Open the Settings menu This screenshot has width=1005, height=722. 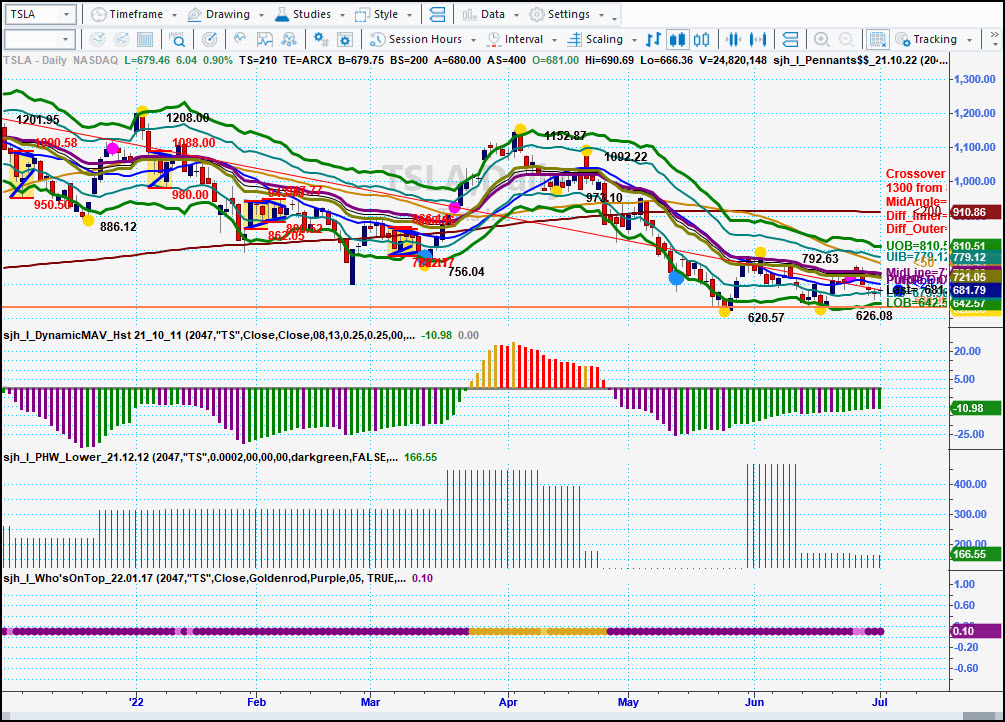[569, 14]
